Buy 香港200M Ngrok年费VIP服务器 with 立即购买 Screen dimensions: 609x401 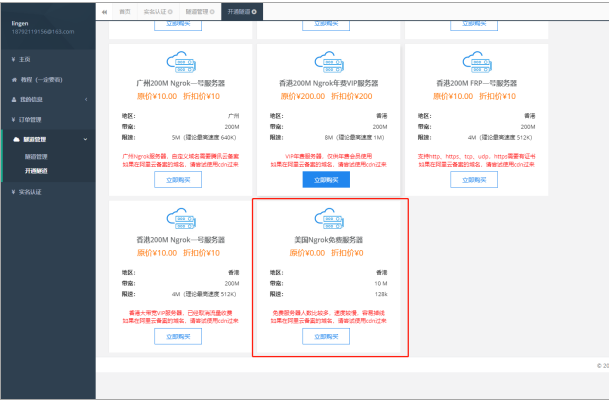click(x=326, y=180)
